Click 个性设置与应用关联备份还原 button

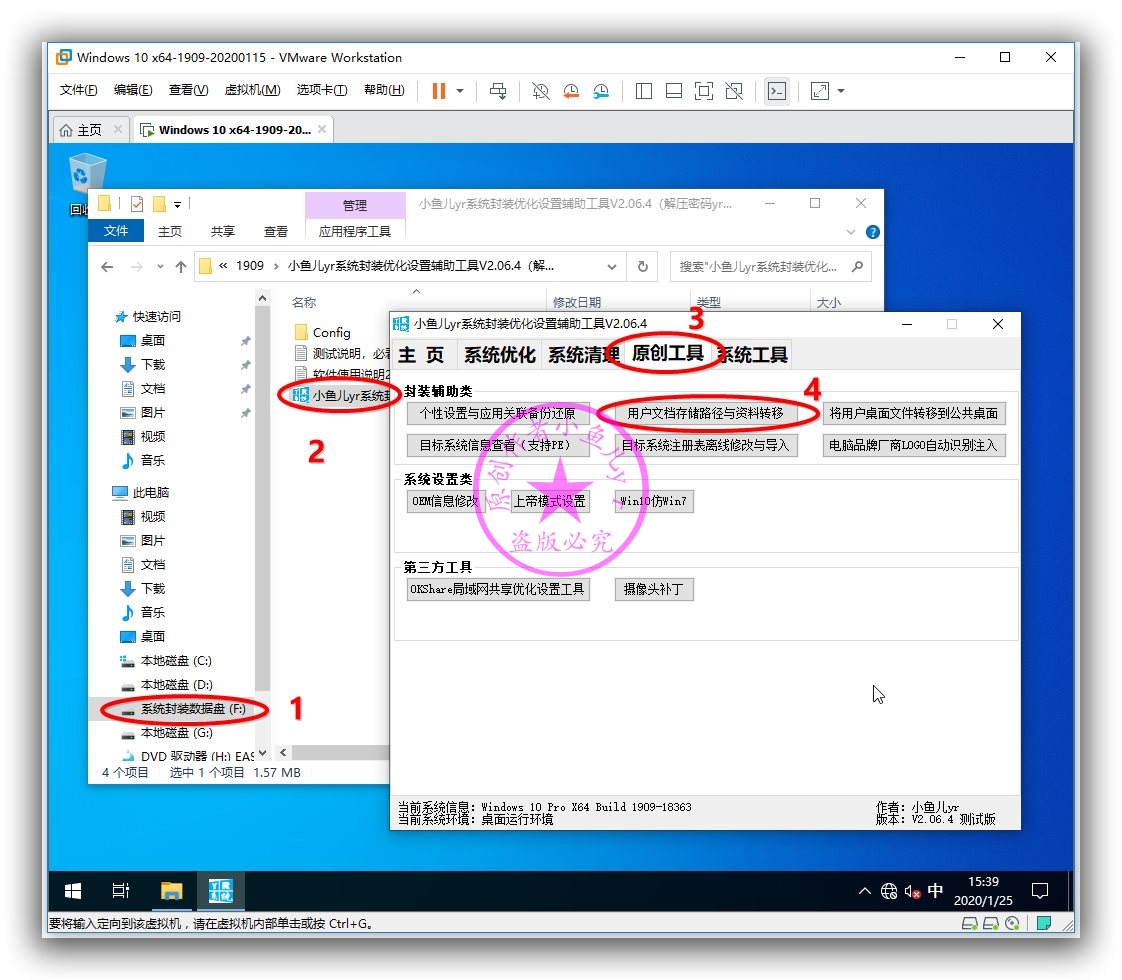[498, 413]
